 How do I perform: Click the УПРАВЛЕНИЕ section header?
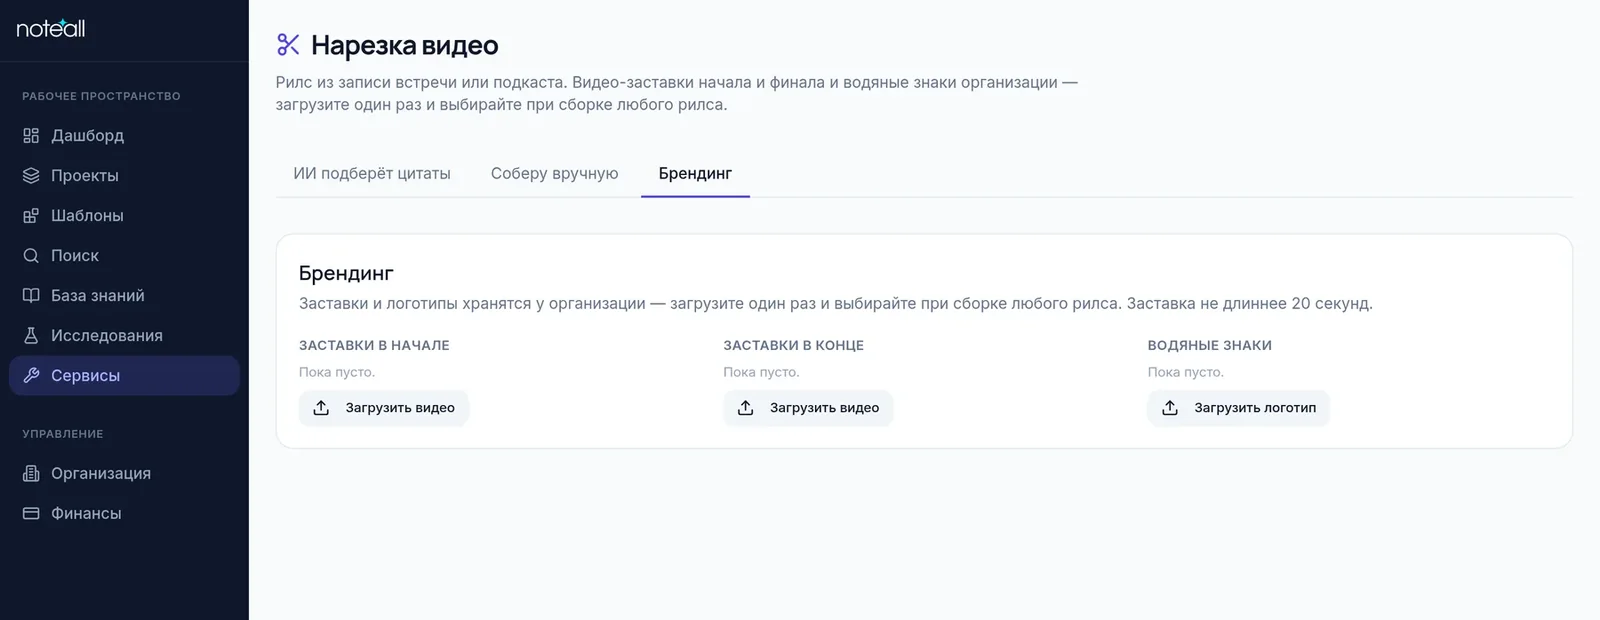coord(63,434)
